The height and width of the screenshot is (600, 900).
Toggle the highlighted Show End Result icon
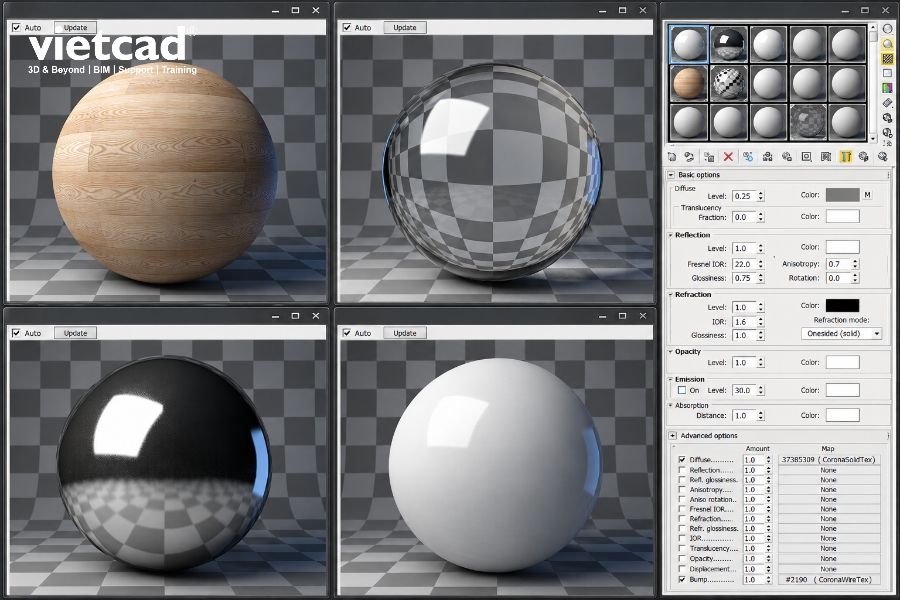click(845, 157)
